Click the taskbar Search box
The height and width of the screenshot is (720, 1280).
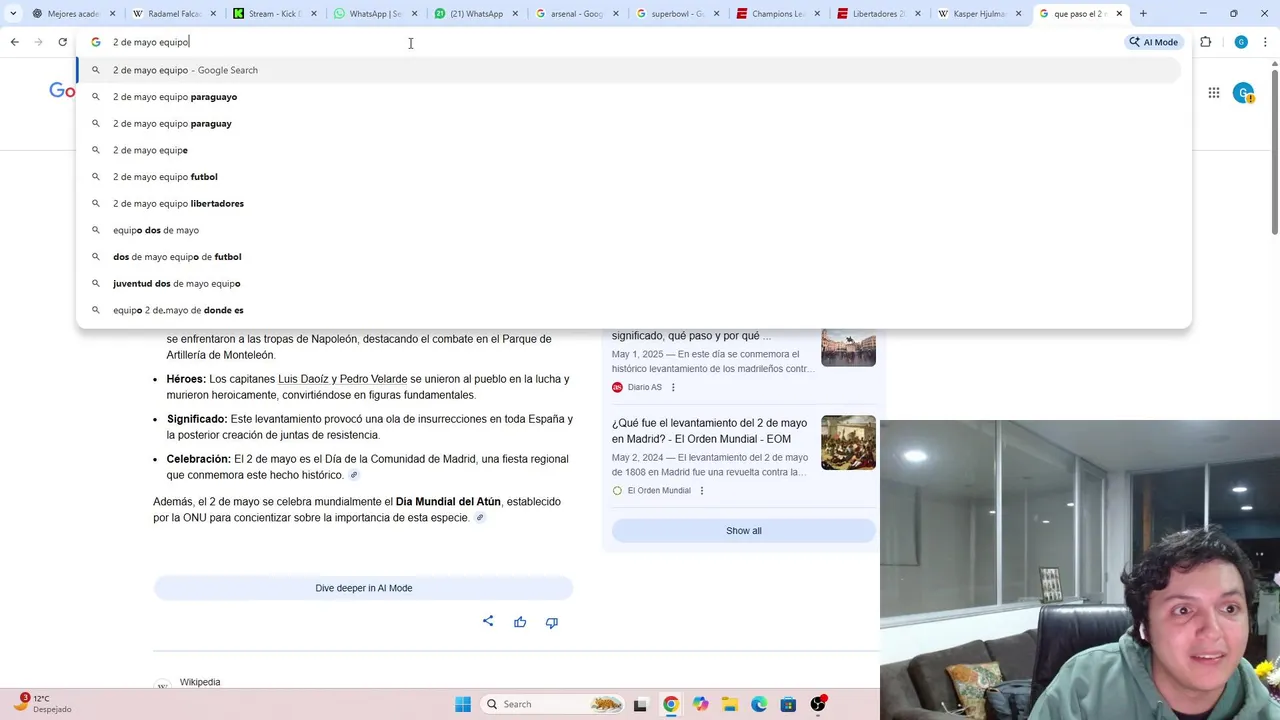552,704
